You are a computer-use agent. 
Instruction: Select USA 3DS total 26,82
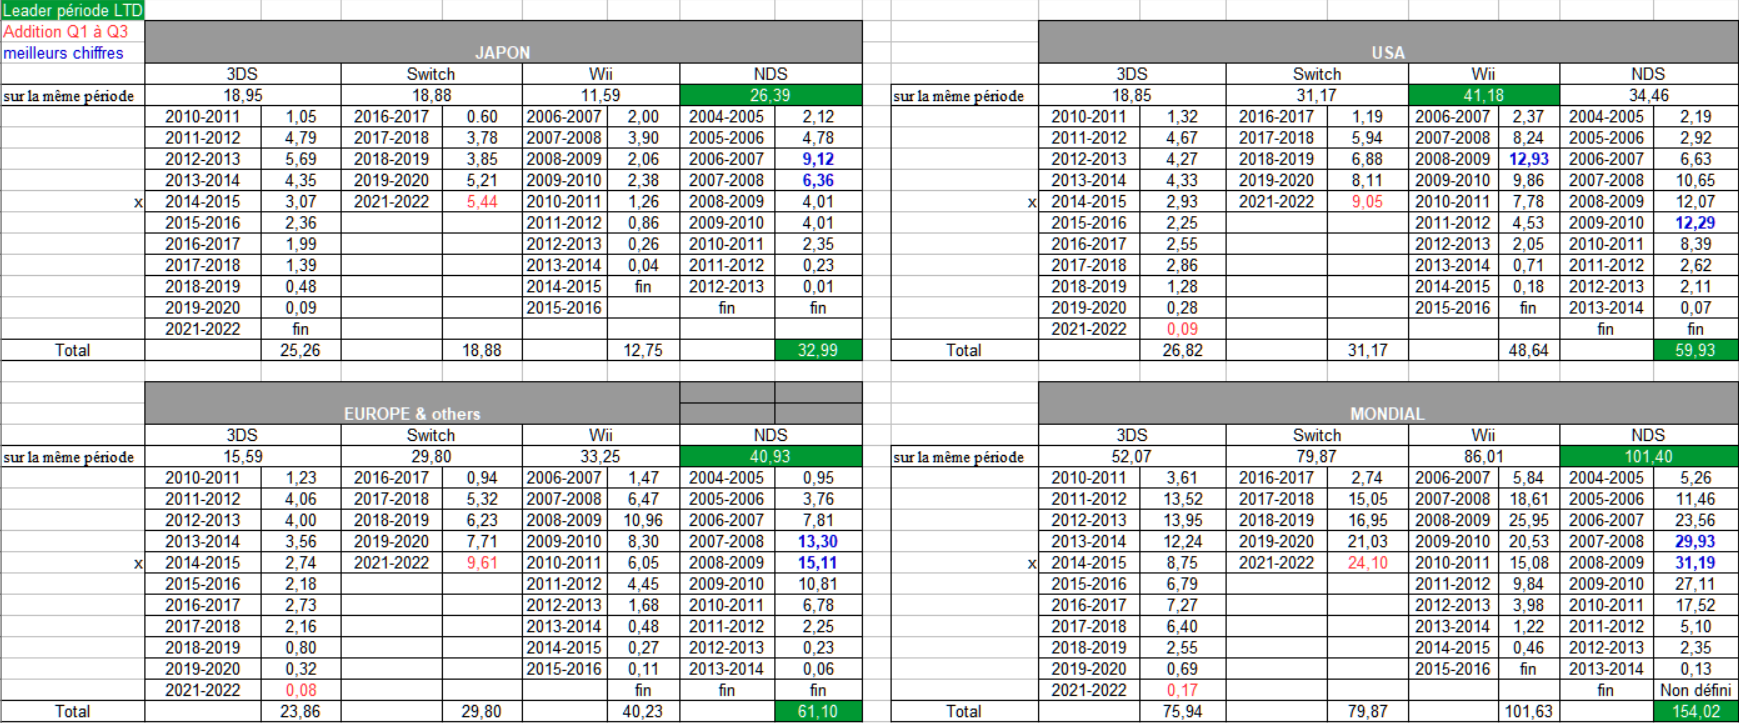pyautogui.click(x=1182, y=350)
